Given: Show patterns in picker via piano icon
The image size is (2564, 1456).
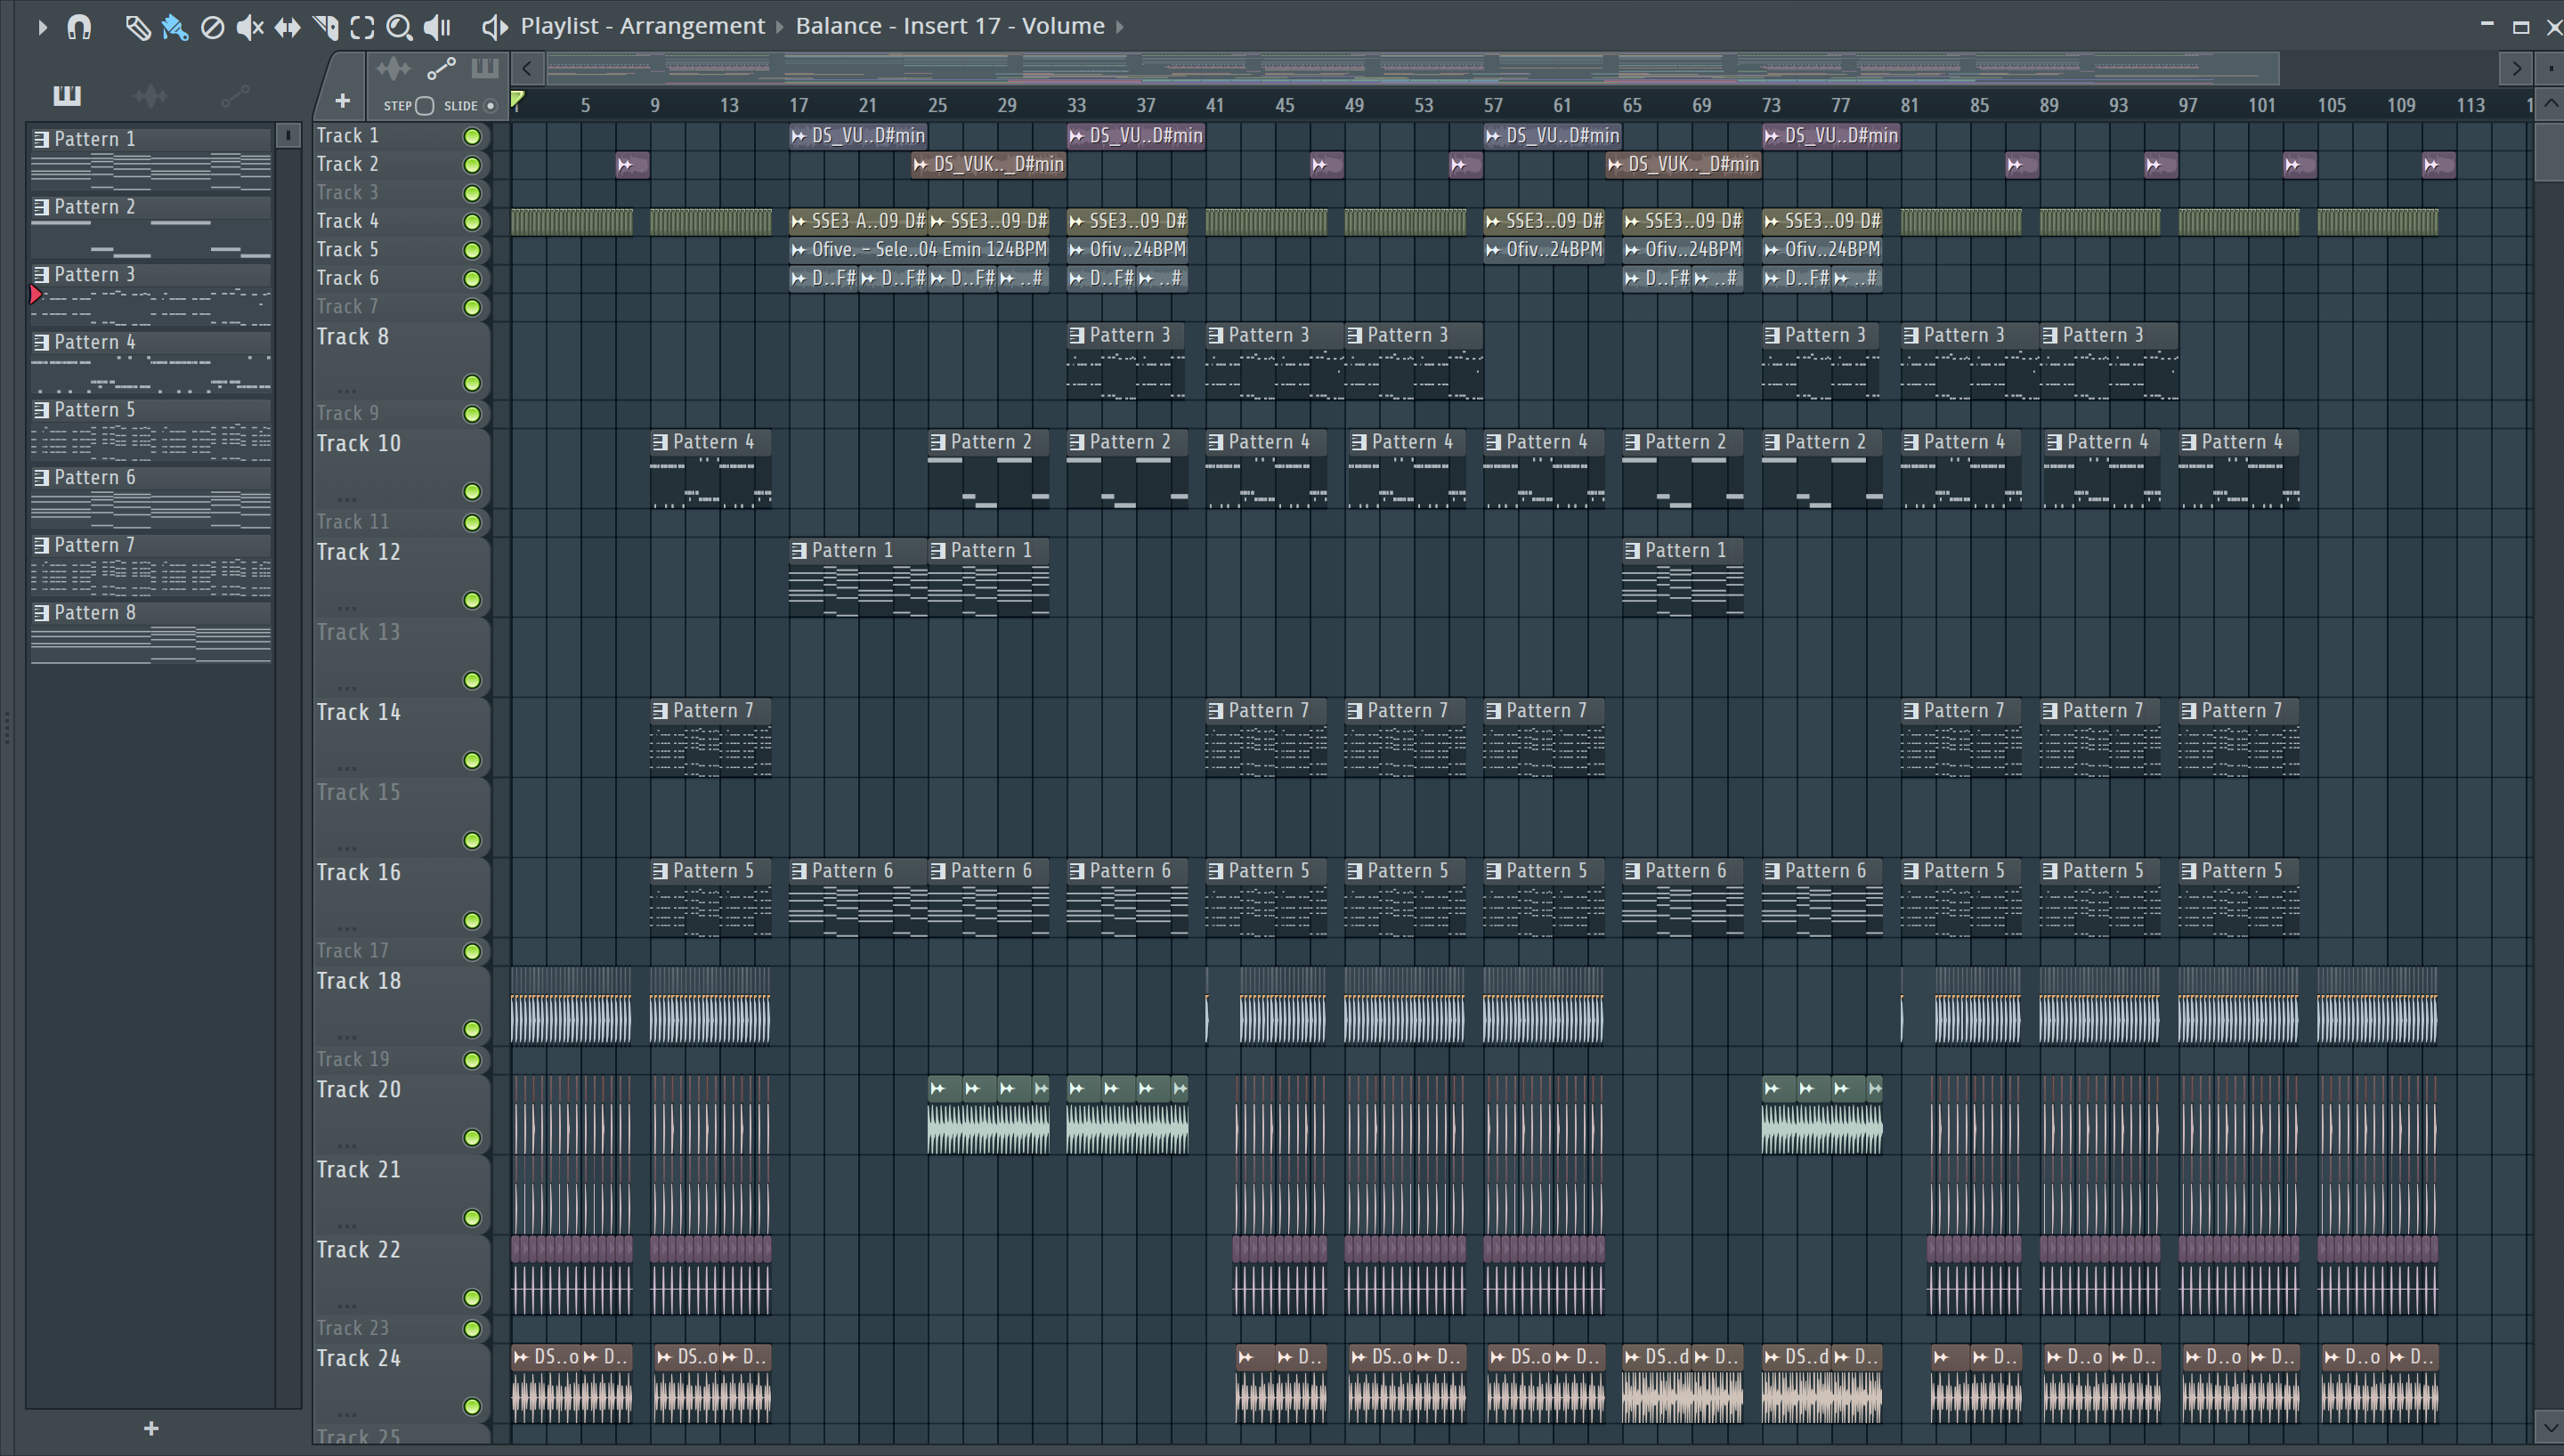Looking at the screenshot, I should (67, 95).
